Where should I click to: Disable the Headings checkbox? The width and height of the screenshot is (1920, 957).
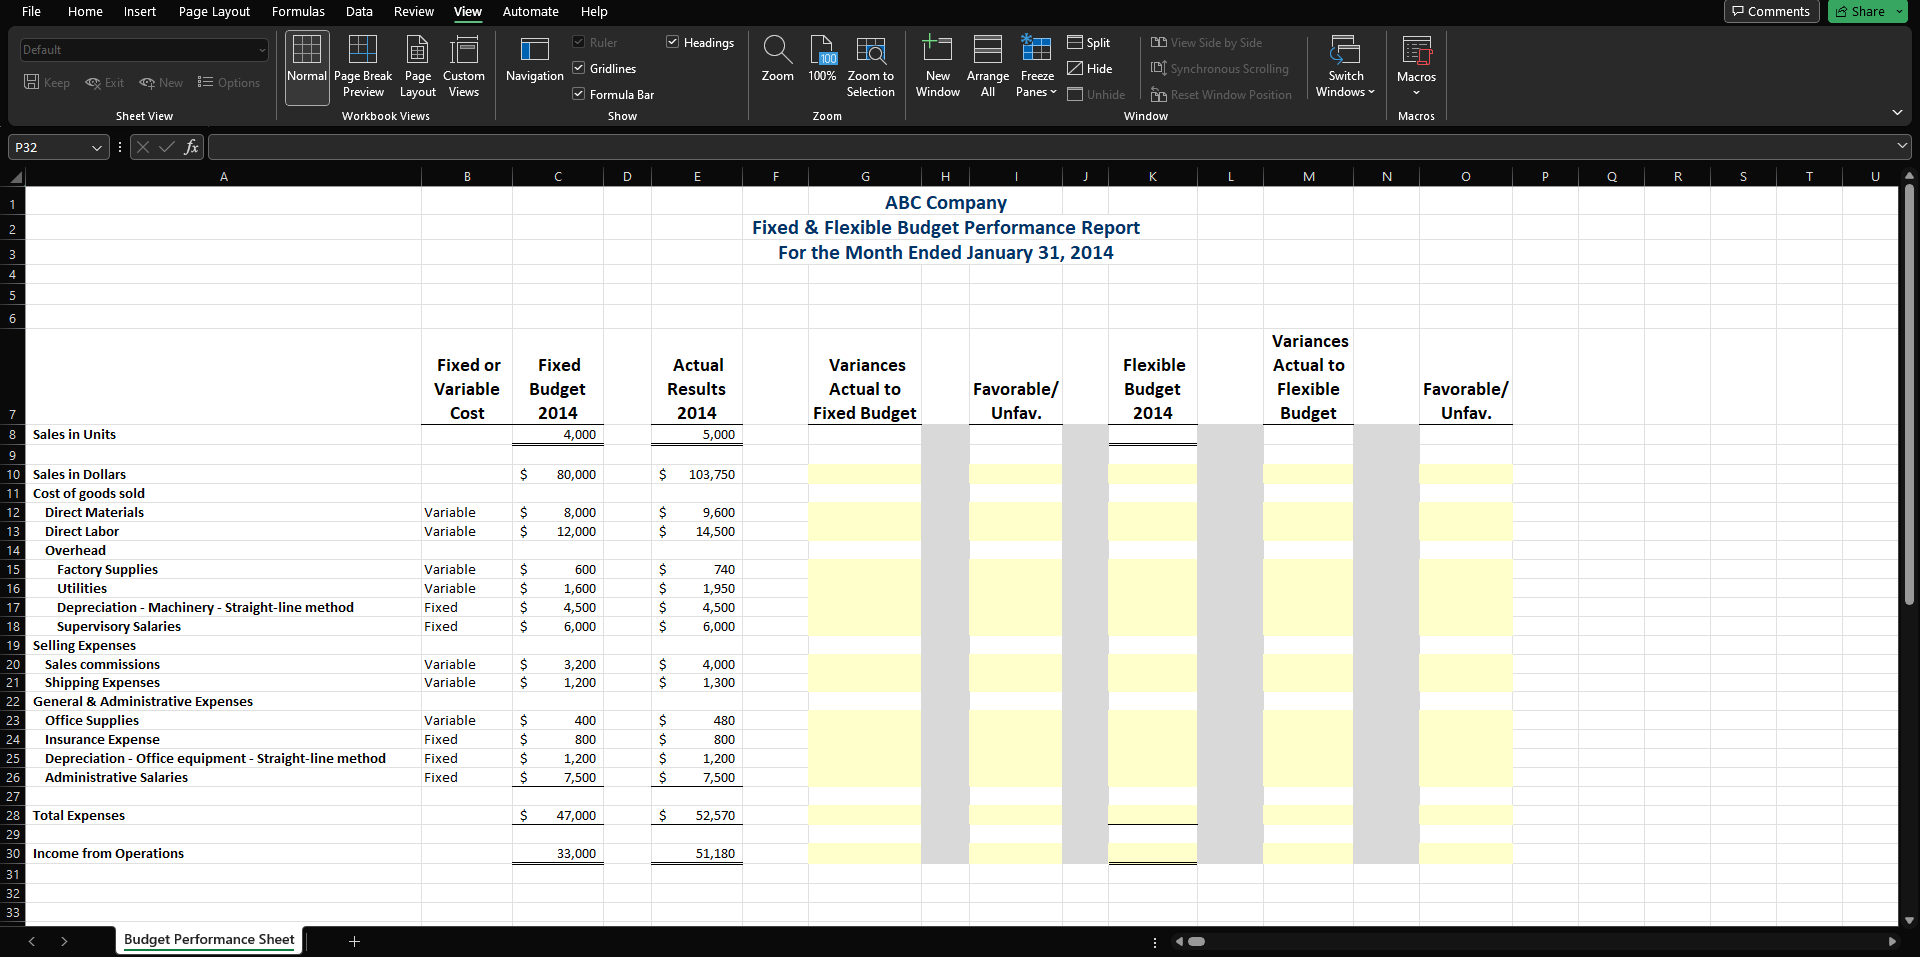671,42
